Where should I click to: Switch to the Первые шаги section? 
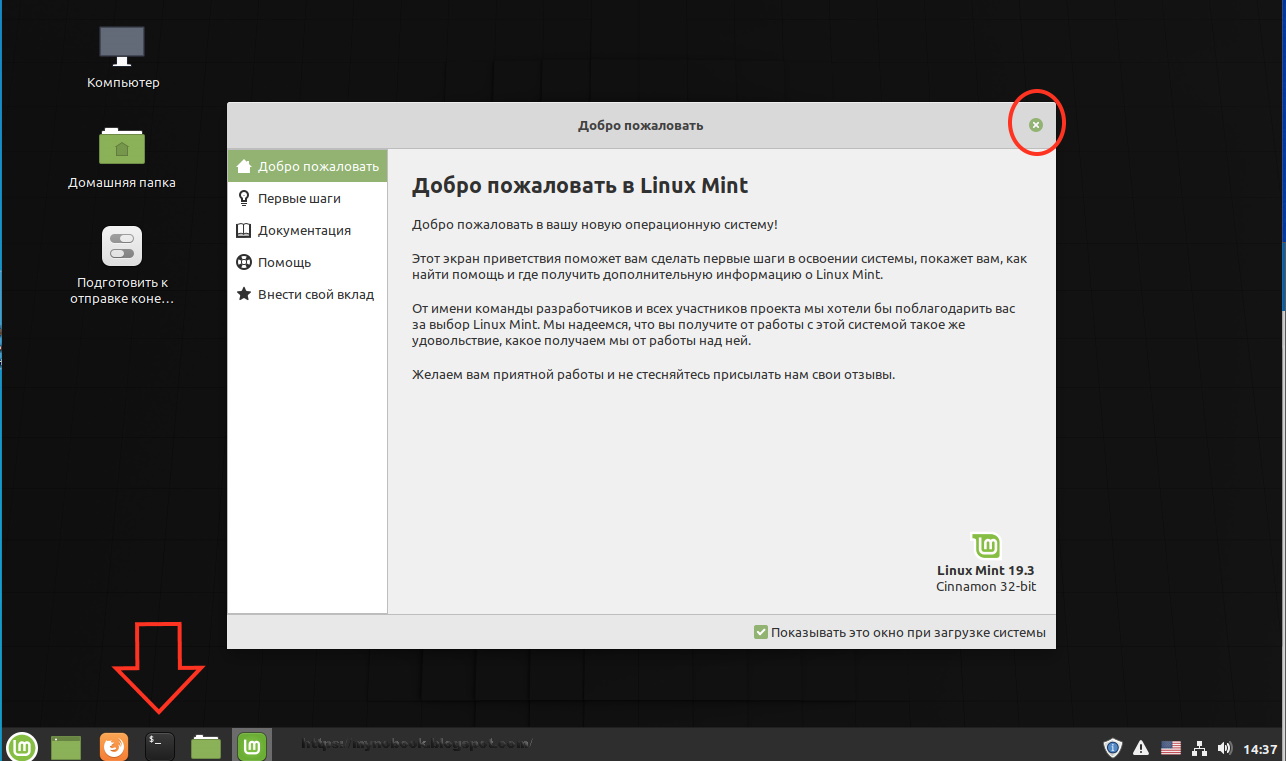coord(307,198)
